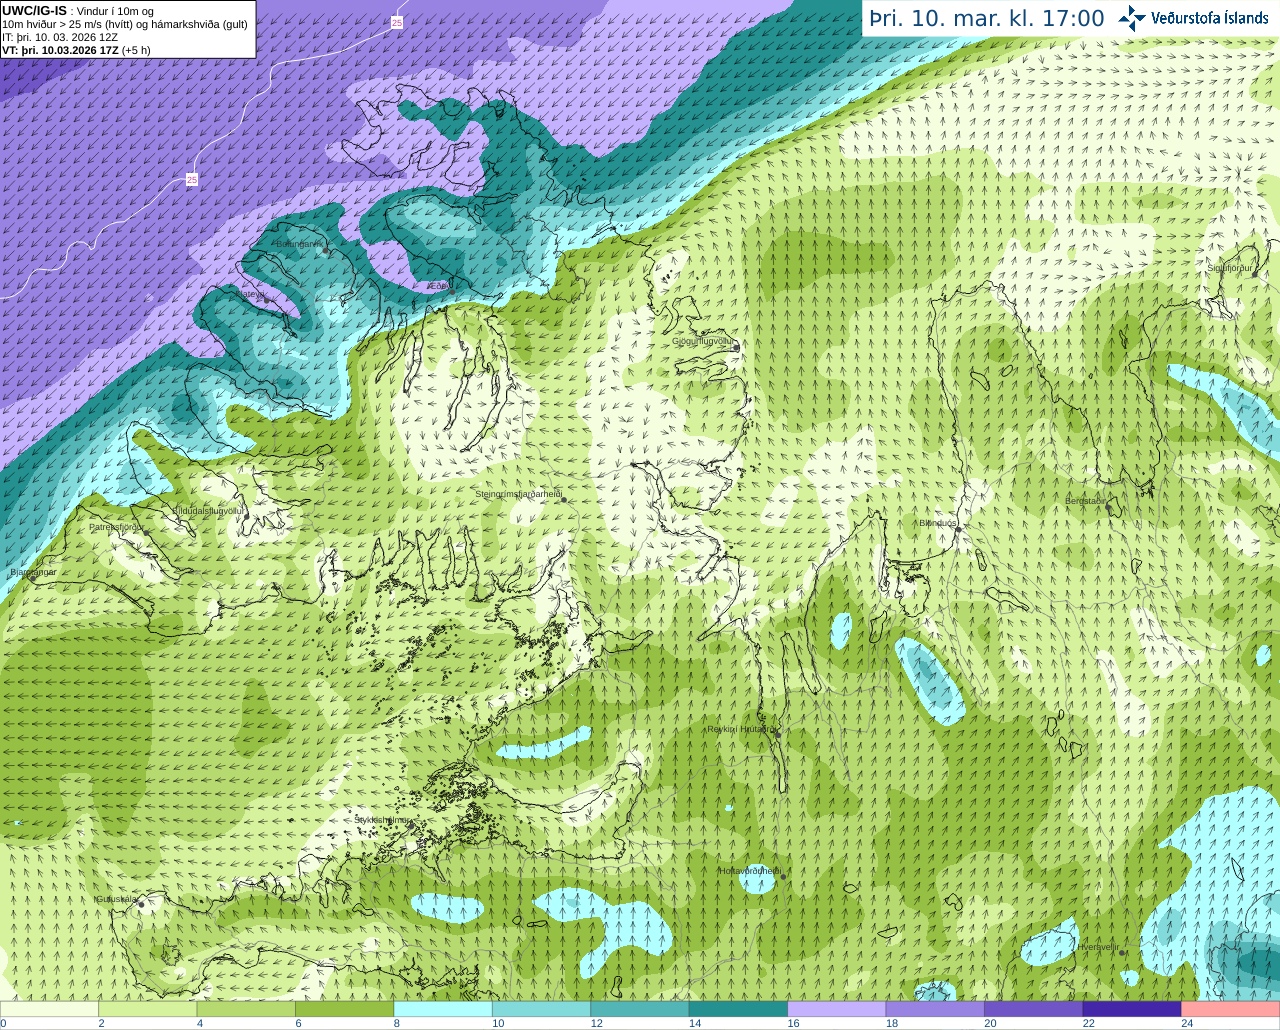1280x1030 pixels.
Task: Click the 18–20 m/s purple legend swatch
Action: pos(935,1009)
